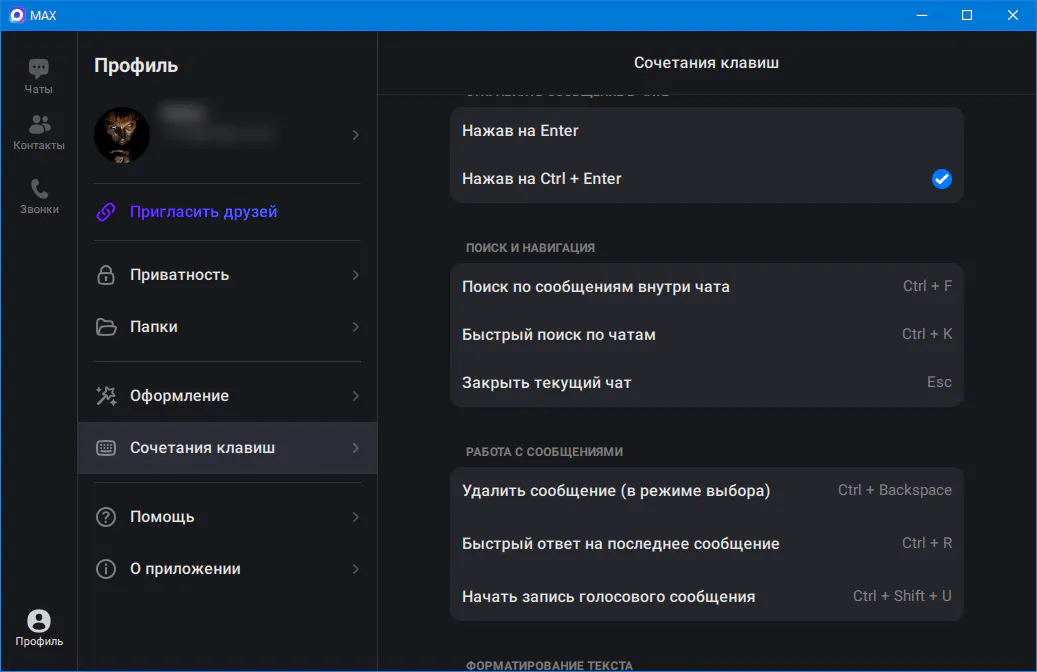Viewport: 1037px width, 672px height.
Task: Open the Calls phone icon
Action: [x=39, y=189]
